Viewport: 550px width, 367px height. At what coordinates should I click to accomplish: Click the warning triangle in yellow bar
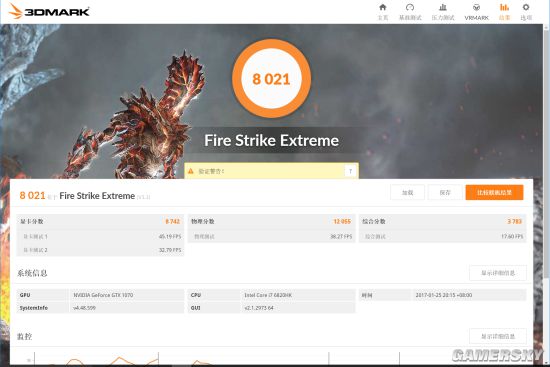pyautogui.click(x=191, y=171)
